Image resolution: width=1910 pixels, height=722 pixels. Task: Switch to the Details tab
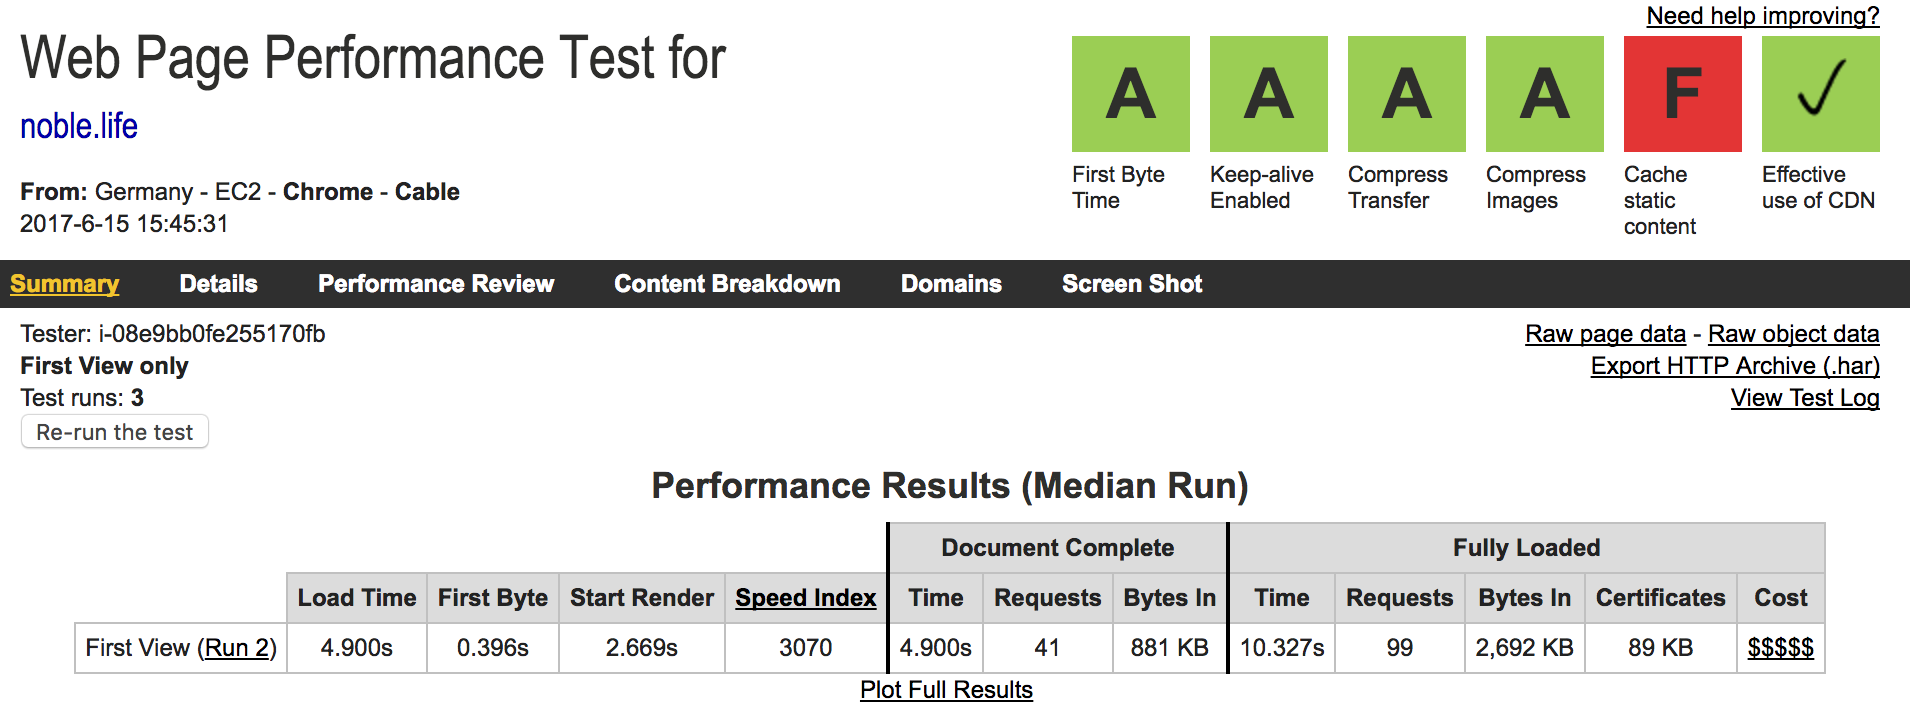218,284
